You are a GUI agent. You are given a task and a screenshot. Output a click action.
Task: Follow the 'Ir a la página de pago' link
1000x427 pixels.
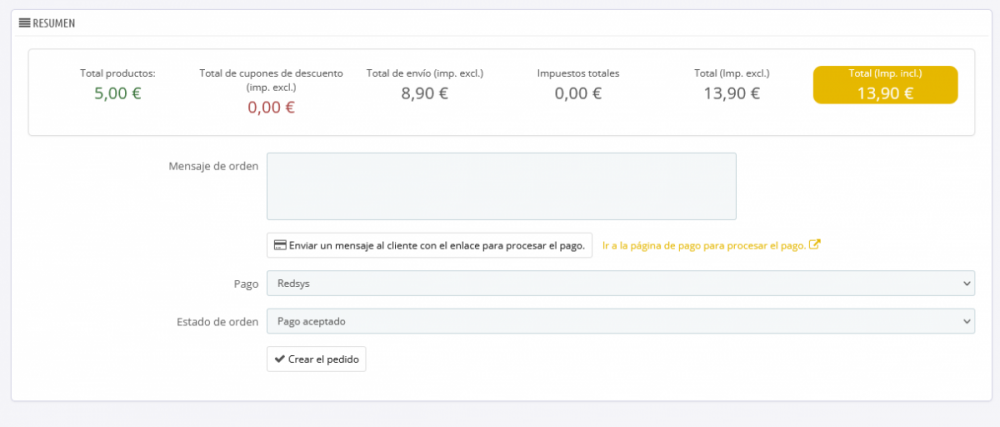[704, 245]
